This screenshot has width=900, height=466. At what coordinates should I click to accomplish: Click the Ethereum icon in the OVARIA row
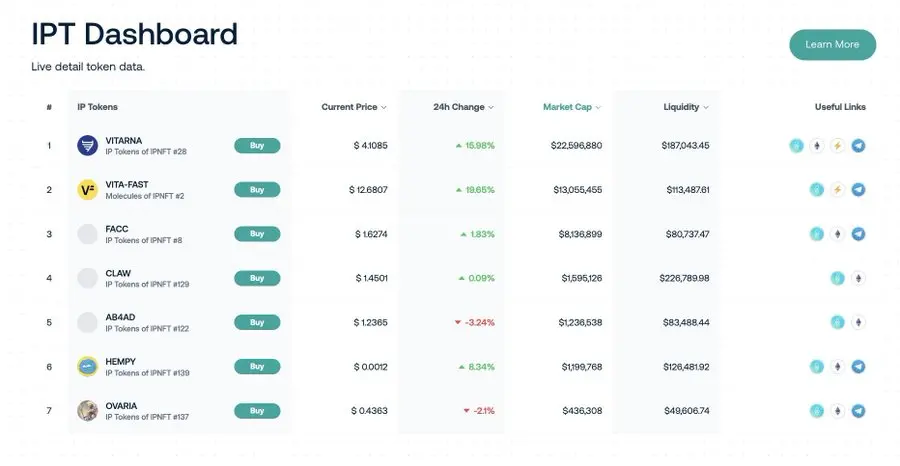tap(837, 411)
